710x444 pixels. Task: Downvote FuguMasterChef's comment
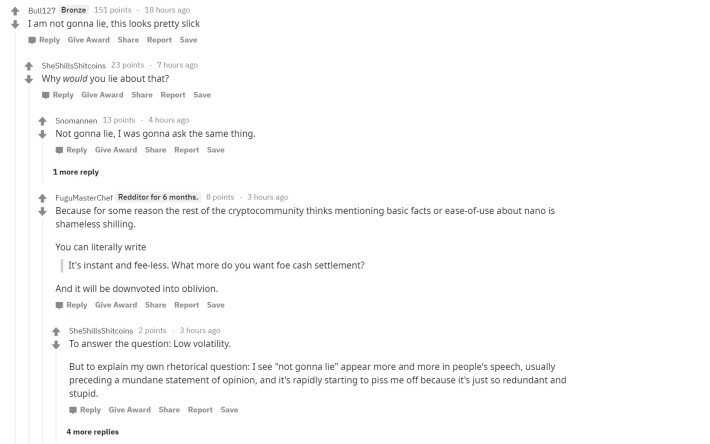(x=42, y=211)
